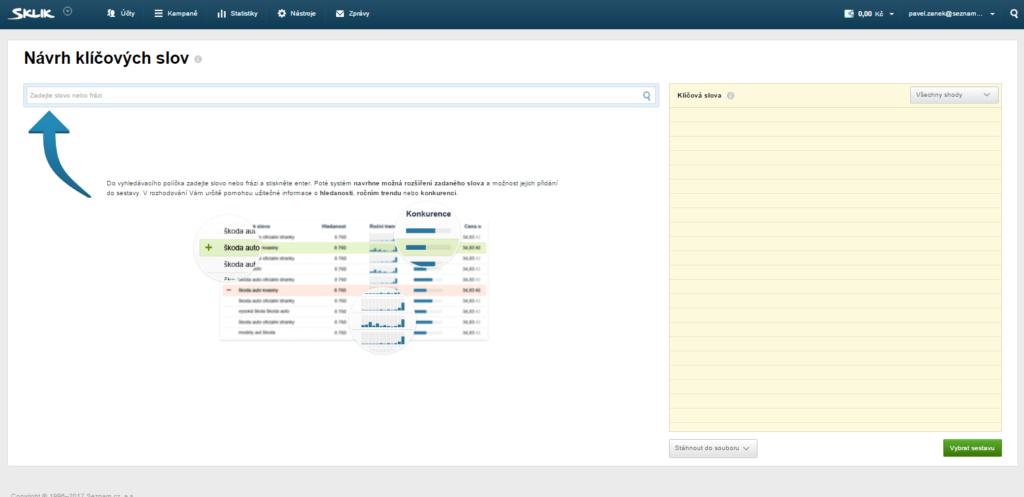Click info icon next to page title
This screenshot has width=1024, height=497.
click(198, 60)
